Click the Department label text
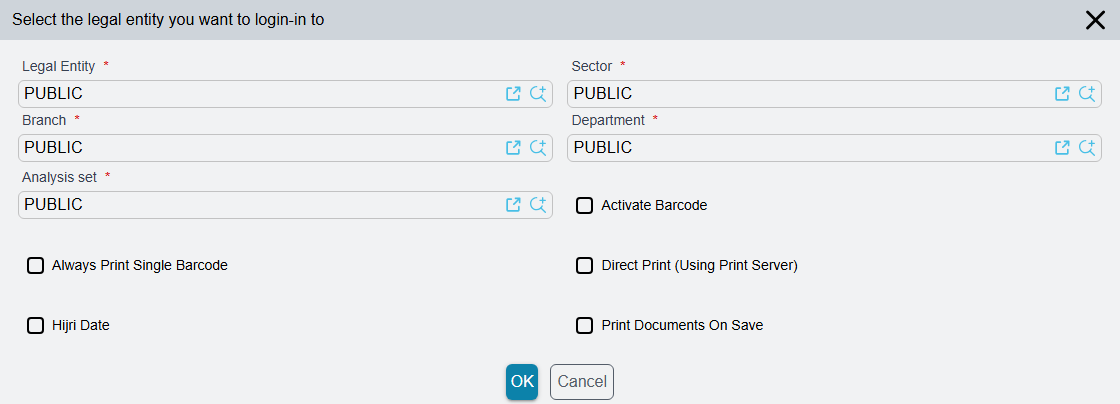 coord(609,120)
